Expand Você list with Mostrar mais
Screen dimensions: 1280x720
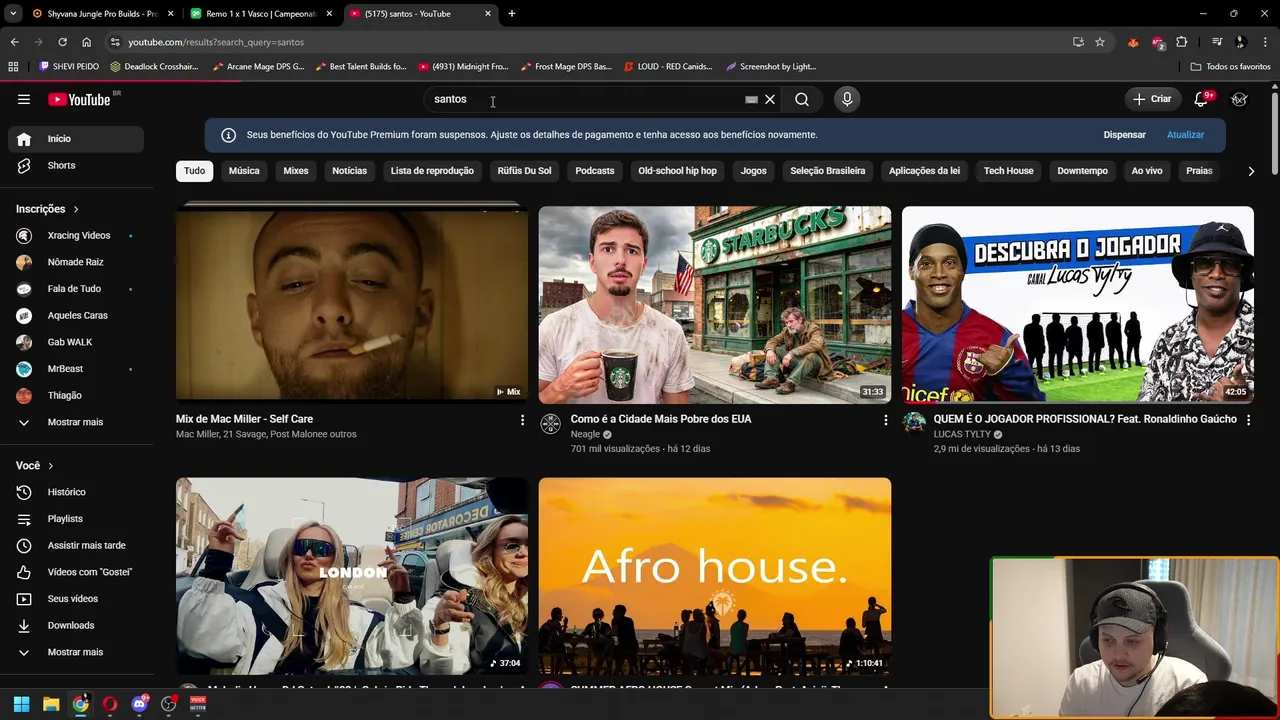coord(76,652)
